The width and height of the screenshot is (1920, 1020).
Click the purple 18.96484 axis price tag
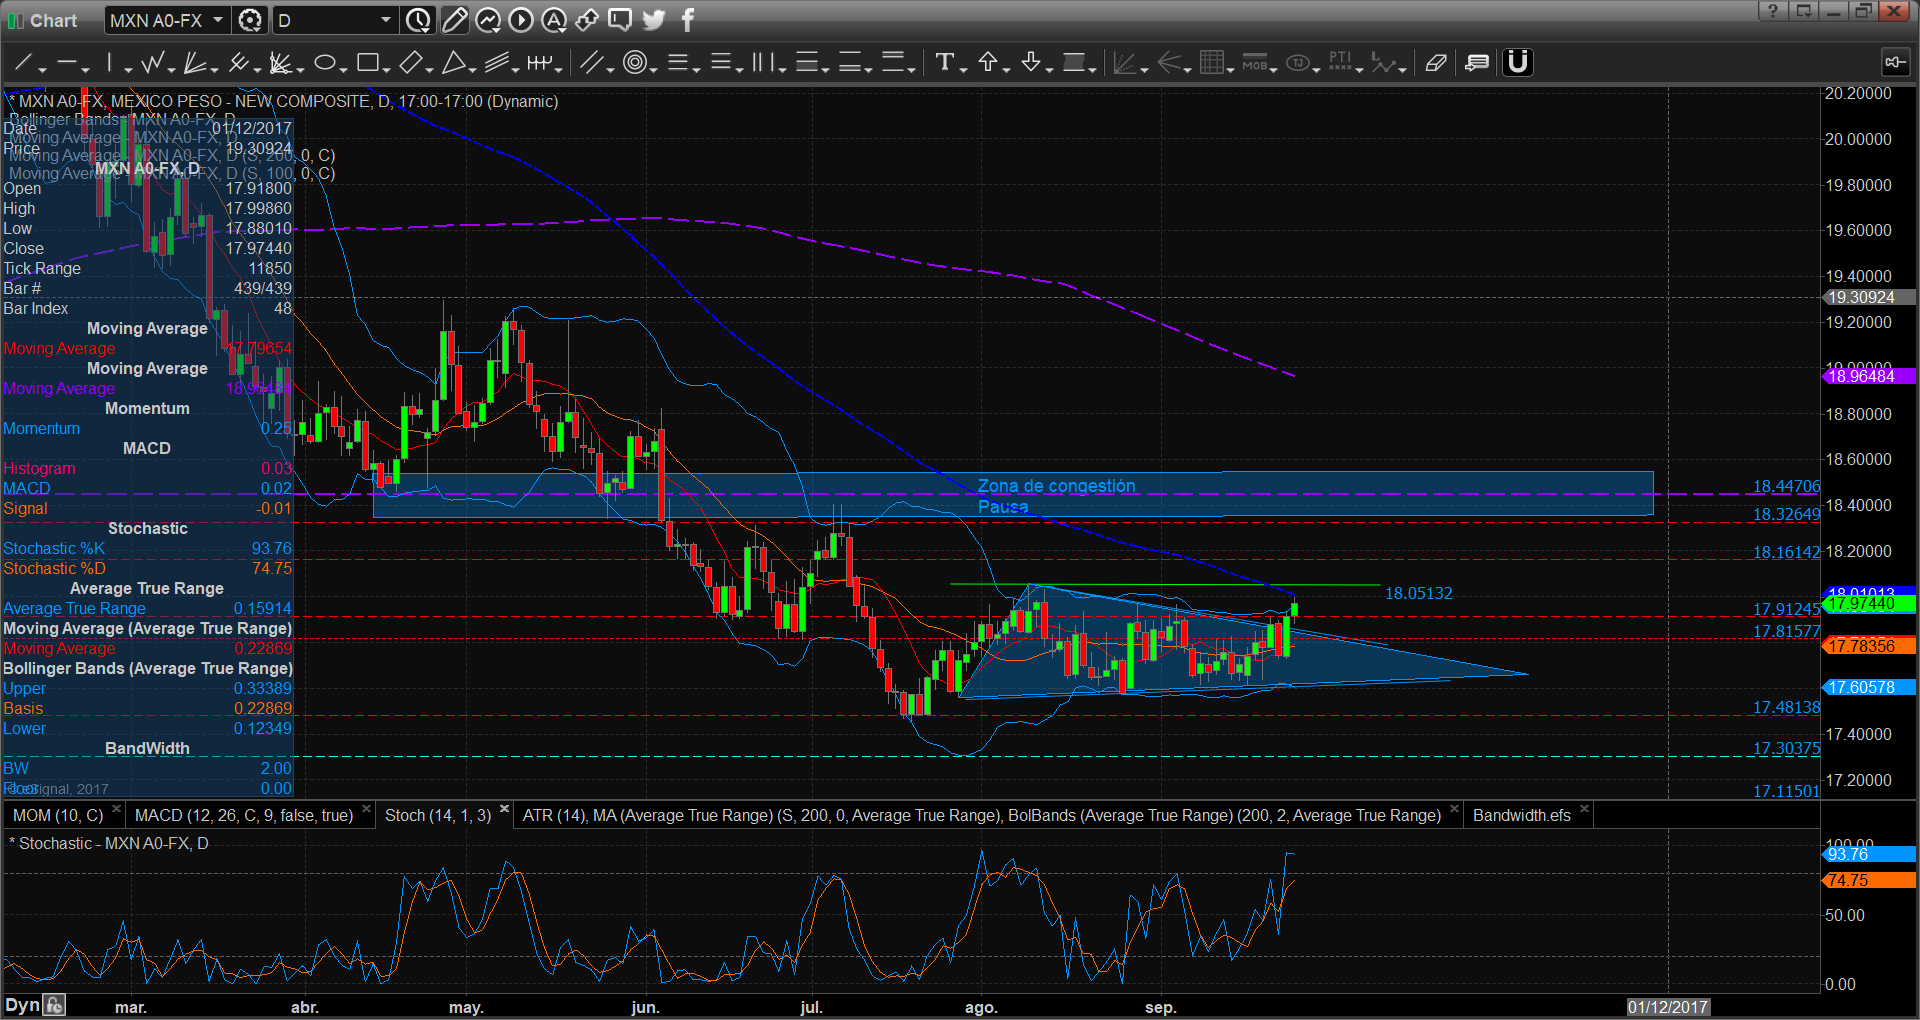(1868, 376)
